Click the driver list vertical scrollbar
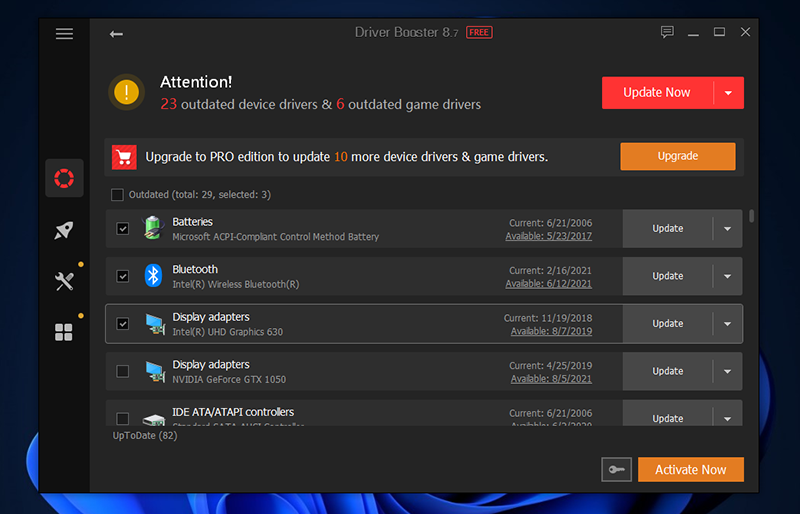800x514 pixels. tap(751, 216)
